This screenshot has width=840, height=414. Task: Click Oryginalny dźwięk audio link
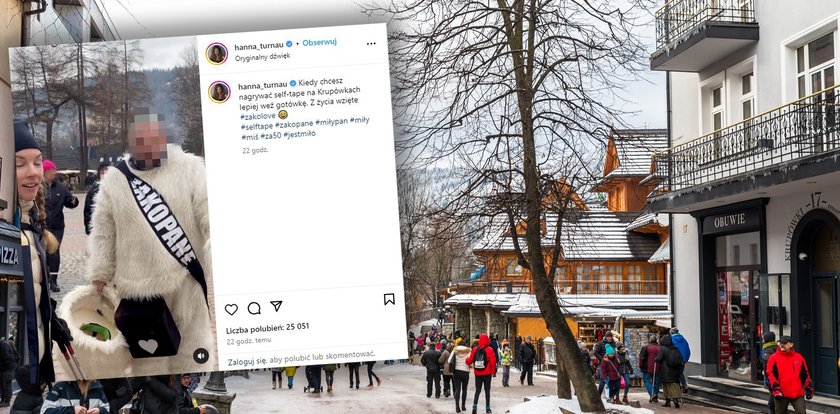coord(262,57)
